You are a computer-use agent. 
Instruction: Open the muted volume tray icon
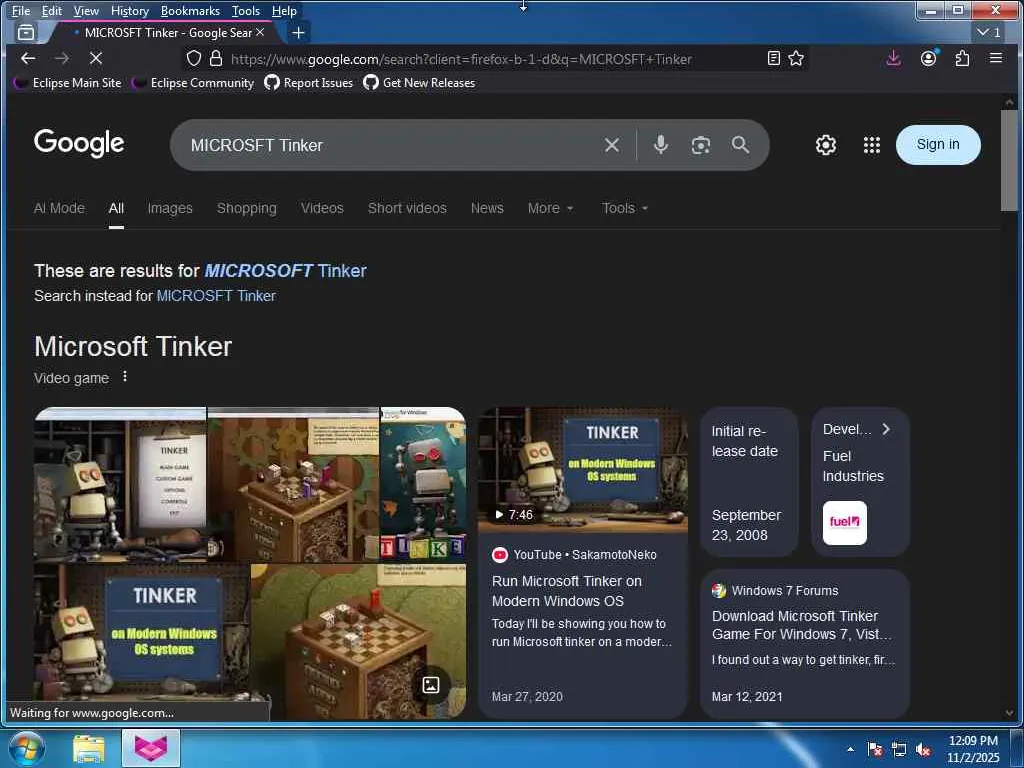[x=923, y=750]
